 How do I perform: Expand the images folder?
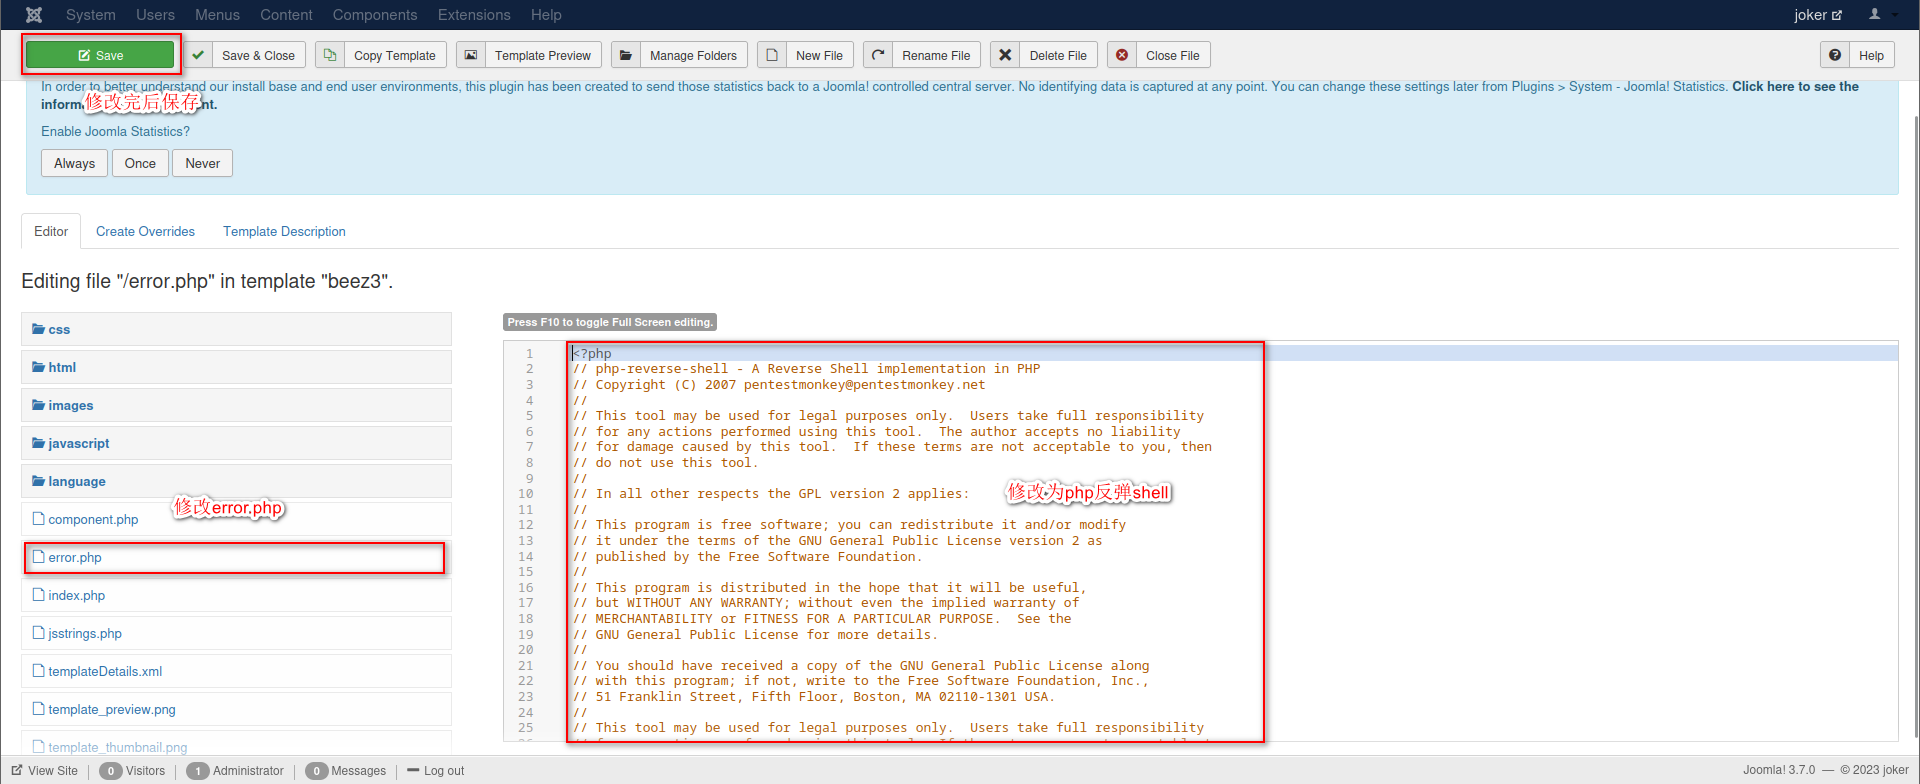click(236, 405)
